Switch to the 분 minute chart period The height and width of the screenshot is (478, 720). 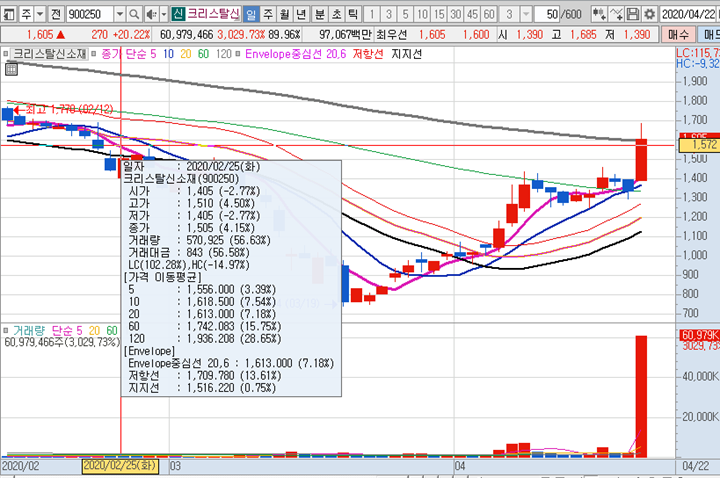click(x=320, y=15)
